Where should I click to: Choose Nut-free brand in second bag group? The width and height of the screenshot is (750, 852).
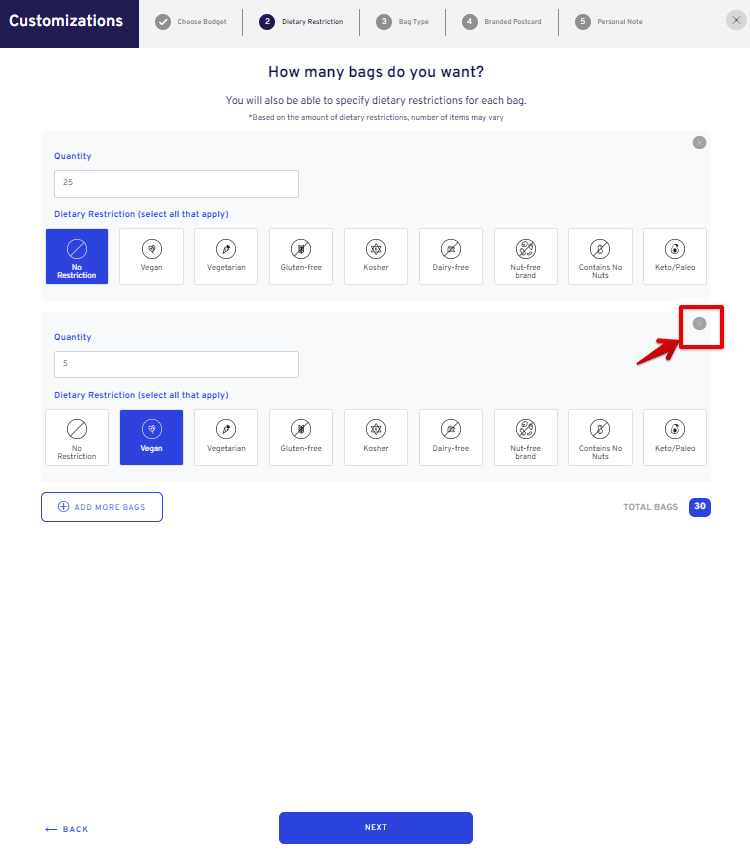coord(526,437)
